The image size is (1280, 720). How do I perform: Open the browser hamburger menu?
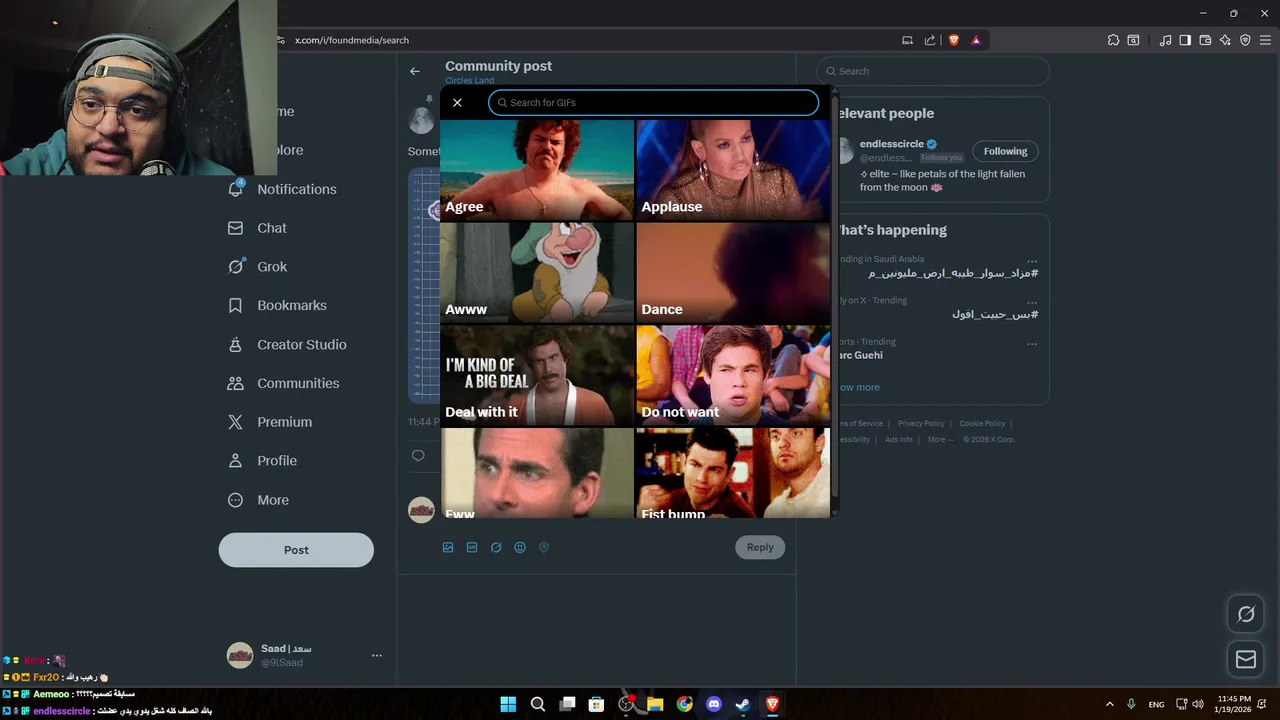[1265, 40]
